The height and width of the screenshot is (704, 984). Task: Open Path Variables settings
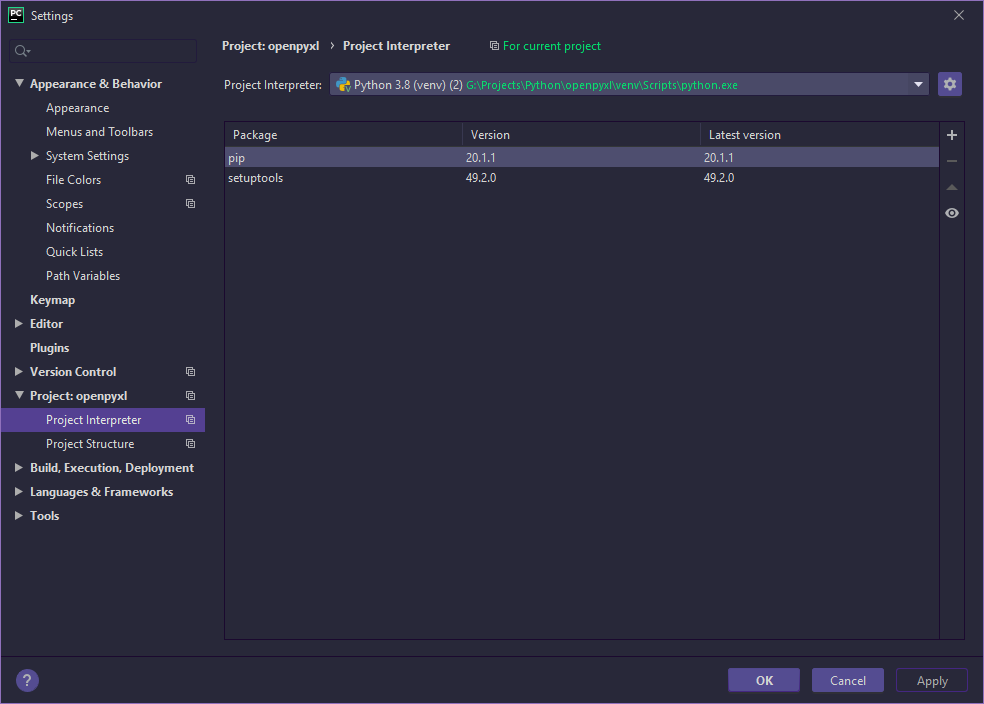tap(83, 275)
